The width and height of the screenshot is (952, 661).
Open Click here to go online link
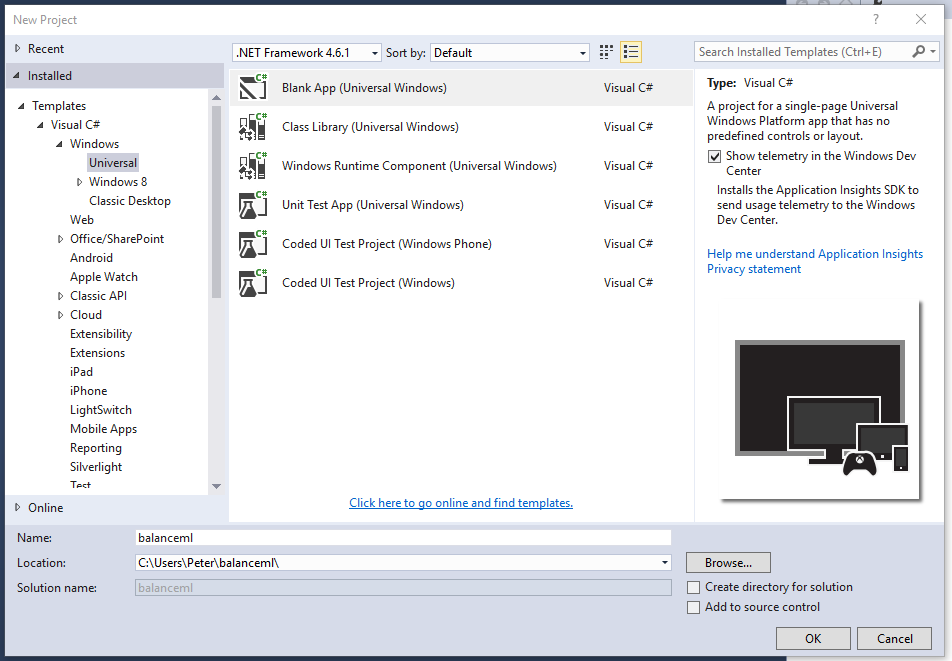tap(461, 503)
